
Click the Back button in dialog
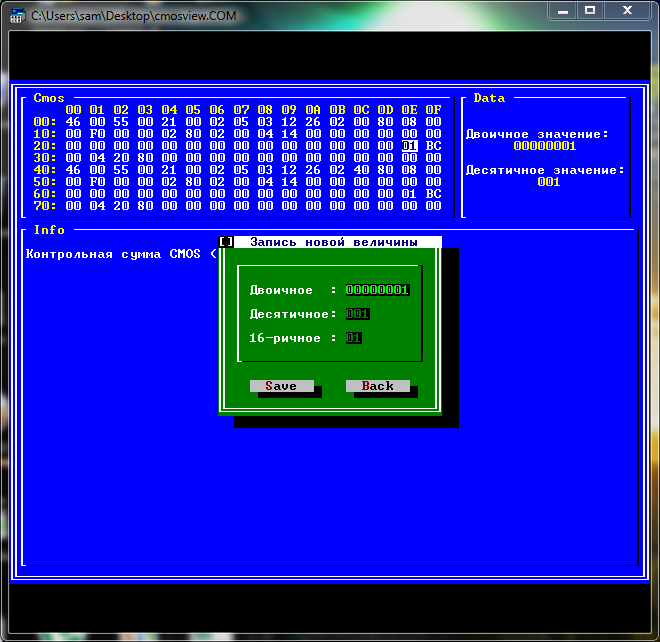coord(378,386)
